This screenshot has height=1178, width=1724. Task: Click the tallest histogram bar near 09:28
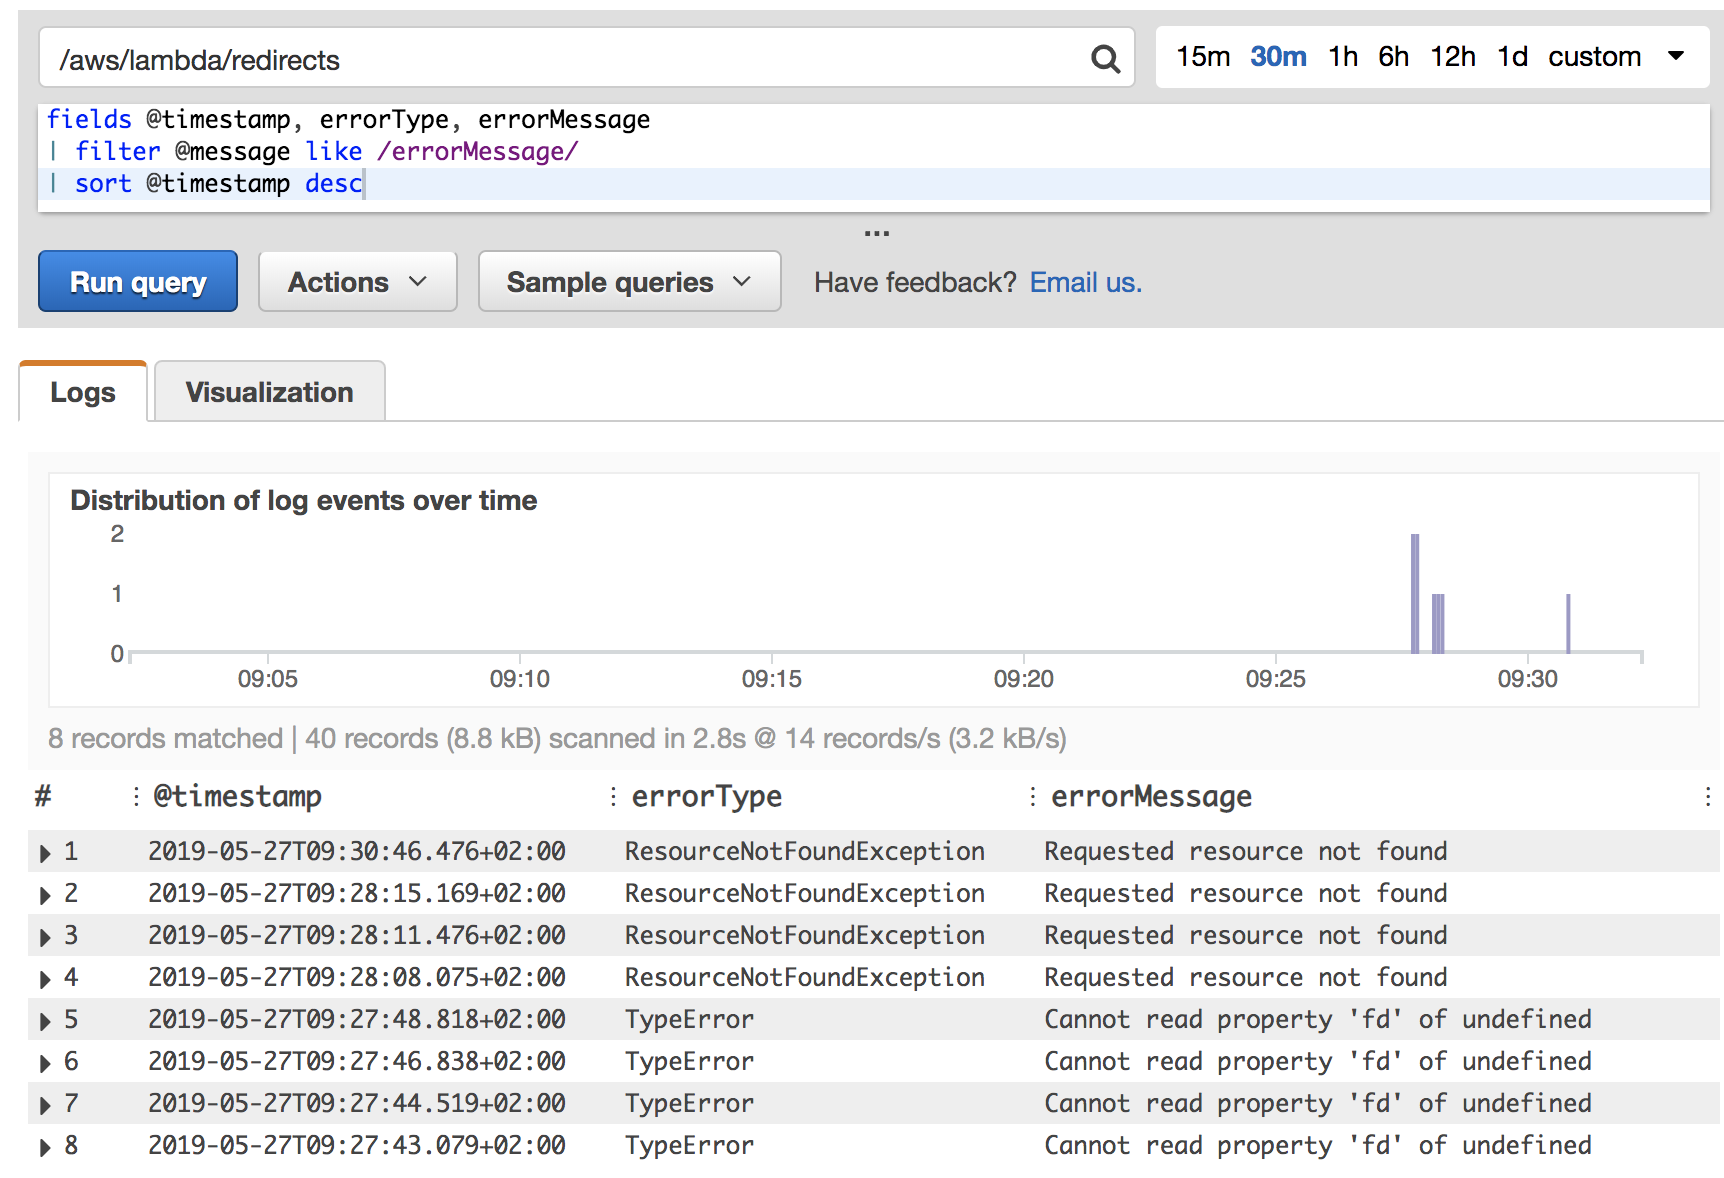[1415, 594]
